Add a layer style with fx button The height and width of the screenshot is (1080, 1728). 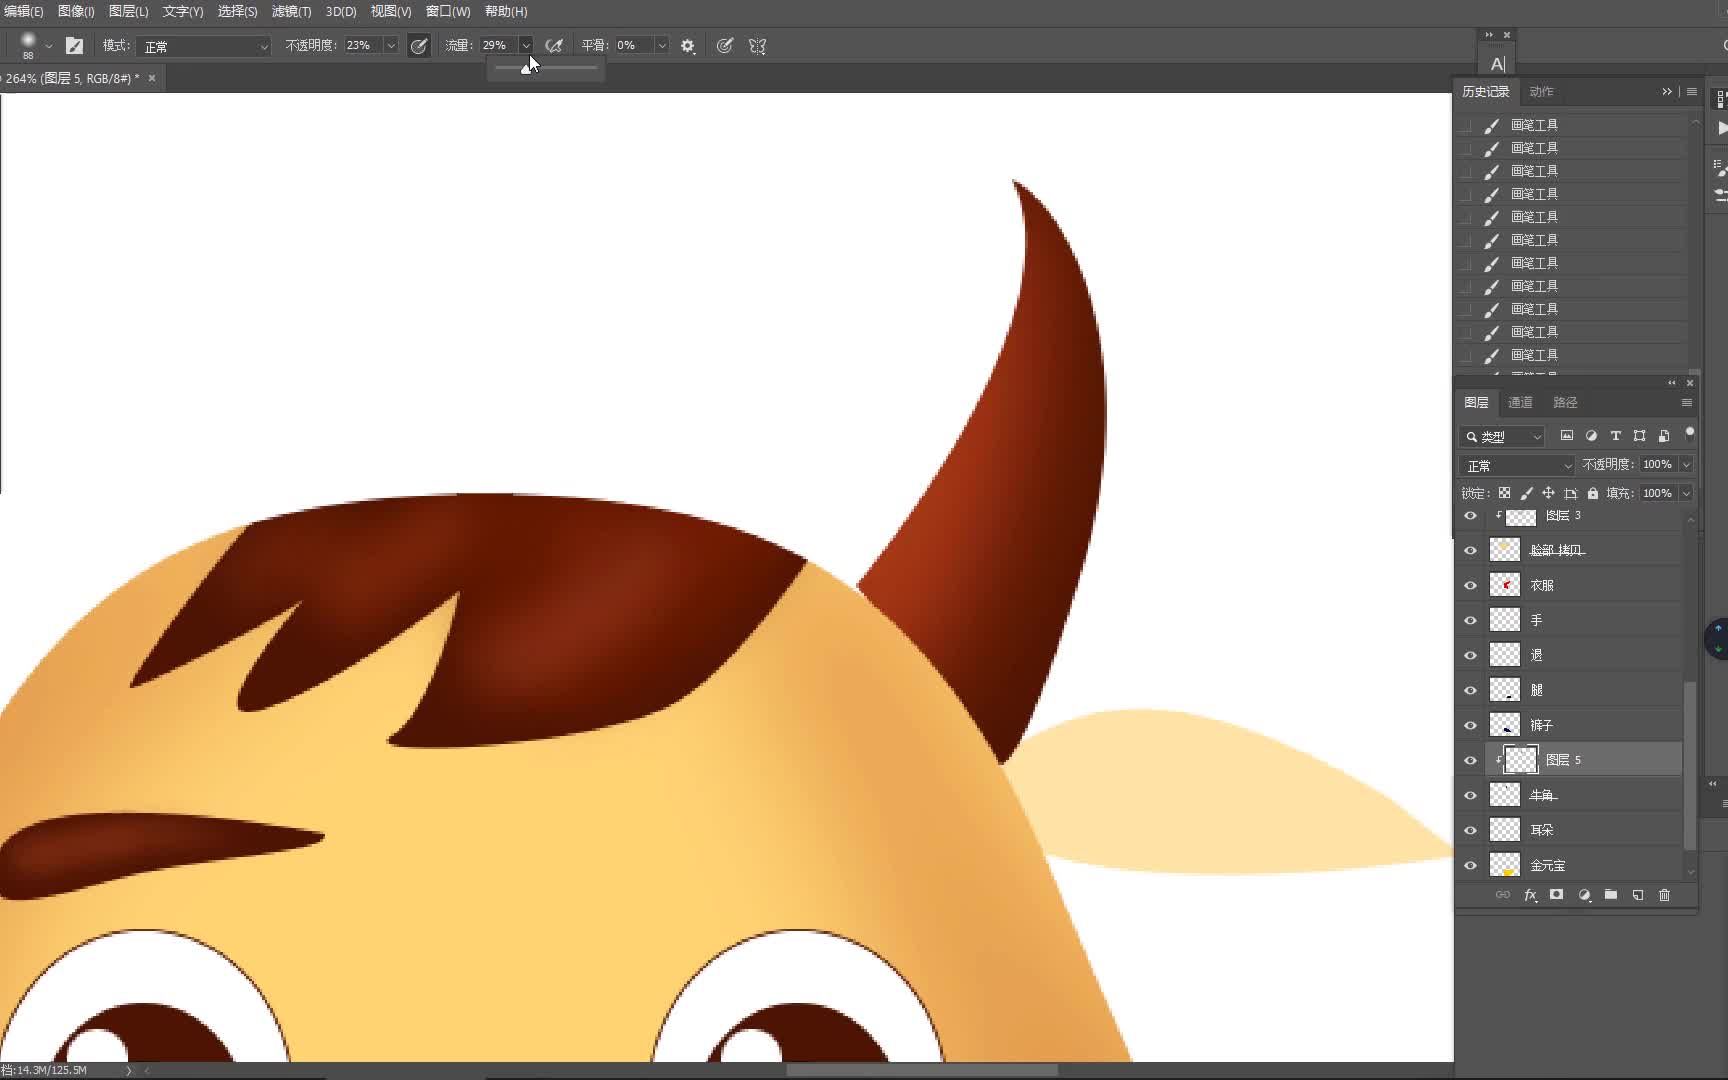point(1530,895)
